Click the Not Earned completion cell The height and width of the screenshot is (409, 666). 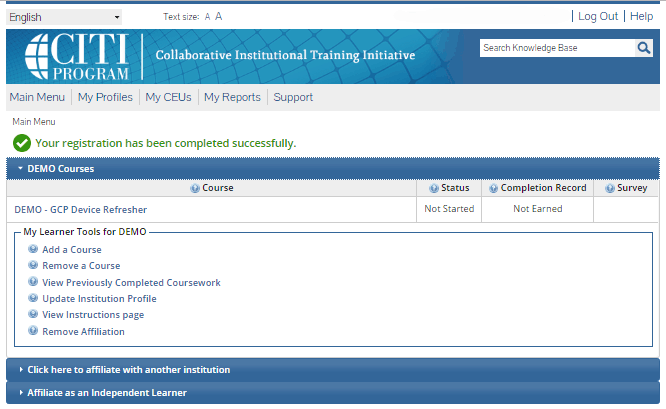(538, 209)
